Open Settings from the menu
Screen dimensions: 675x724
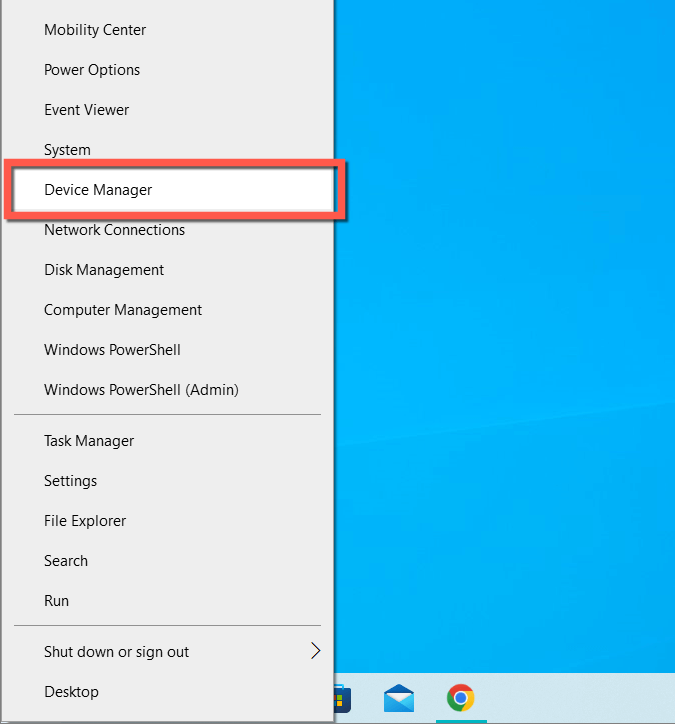168,481
